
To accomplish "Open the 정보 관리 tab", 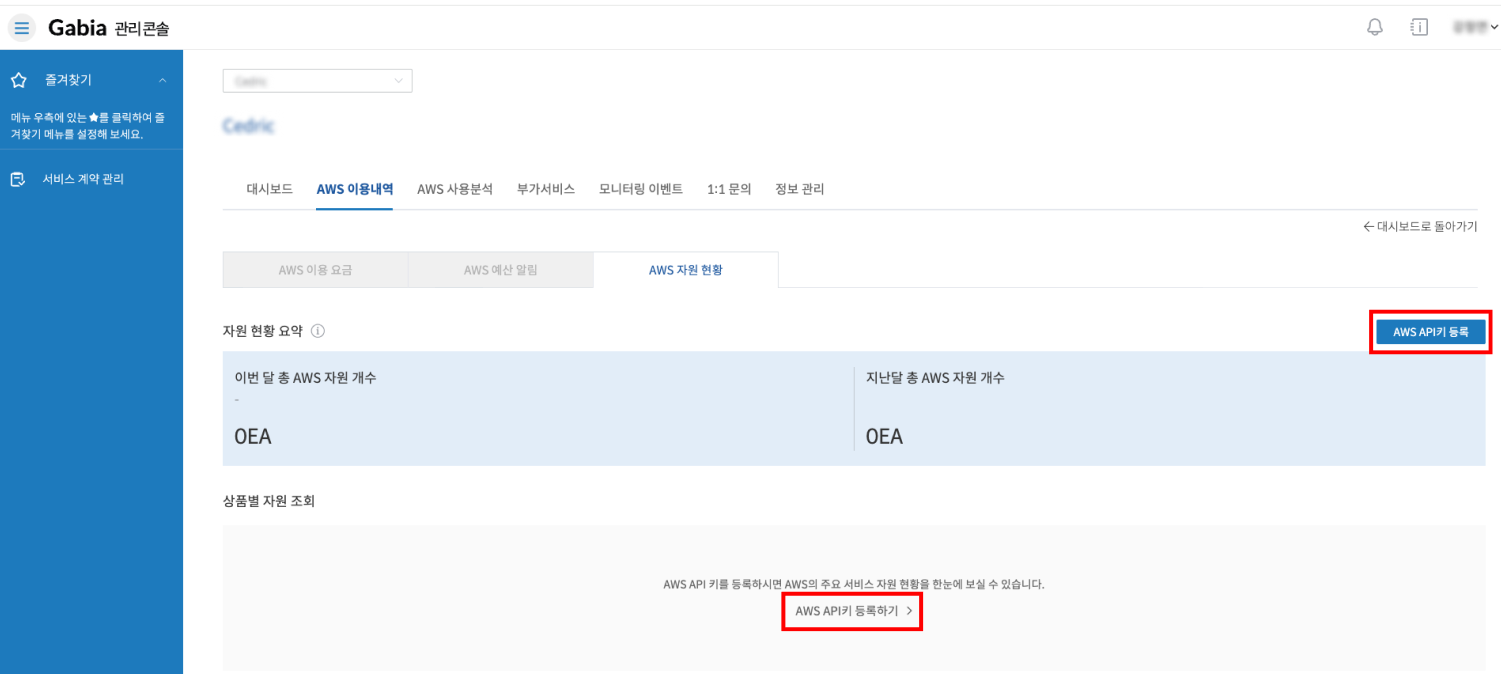I will pos(800,189).
